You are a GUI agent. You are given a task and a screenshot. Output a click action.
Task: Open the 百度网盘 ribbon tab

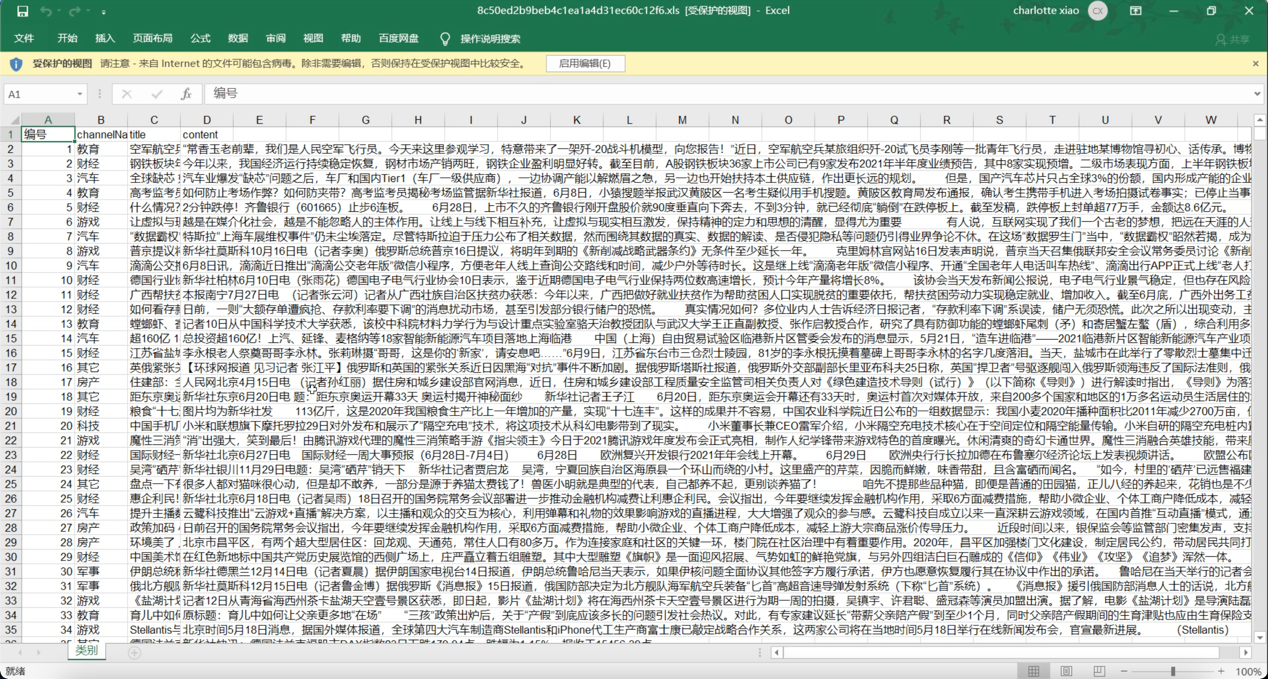(x=399, y=38)
